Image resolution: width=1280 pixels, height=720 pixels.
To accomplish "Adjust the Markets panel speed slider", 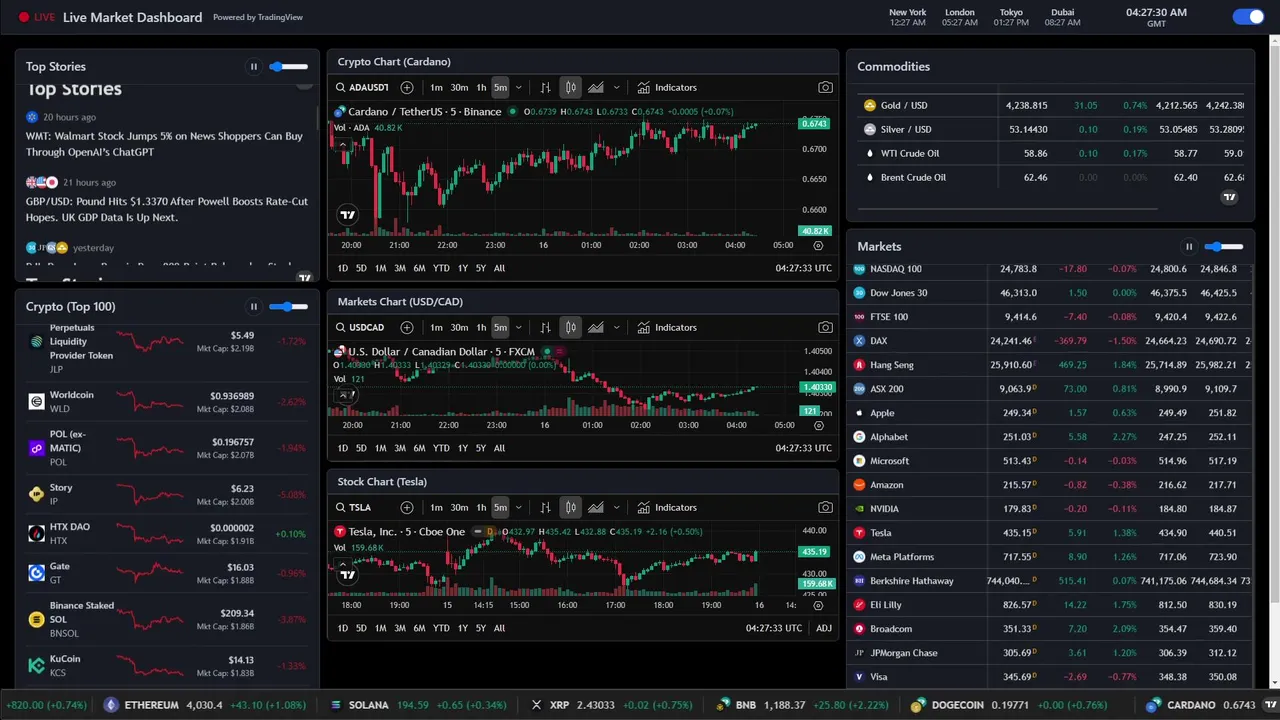I will [x=1224, y=247].
